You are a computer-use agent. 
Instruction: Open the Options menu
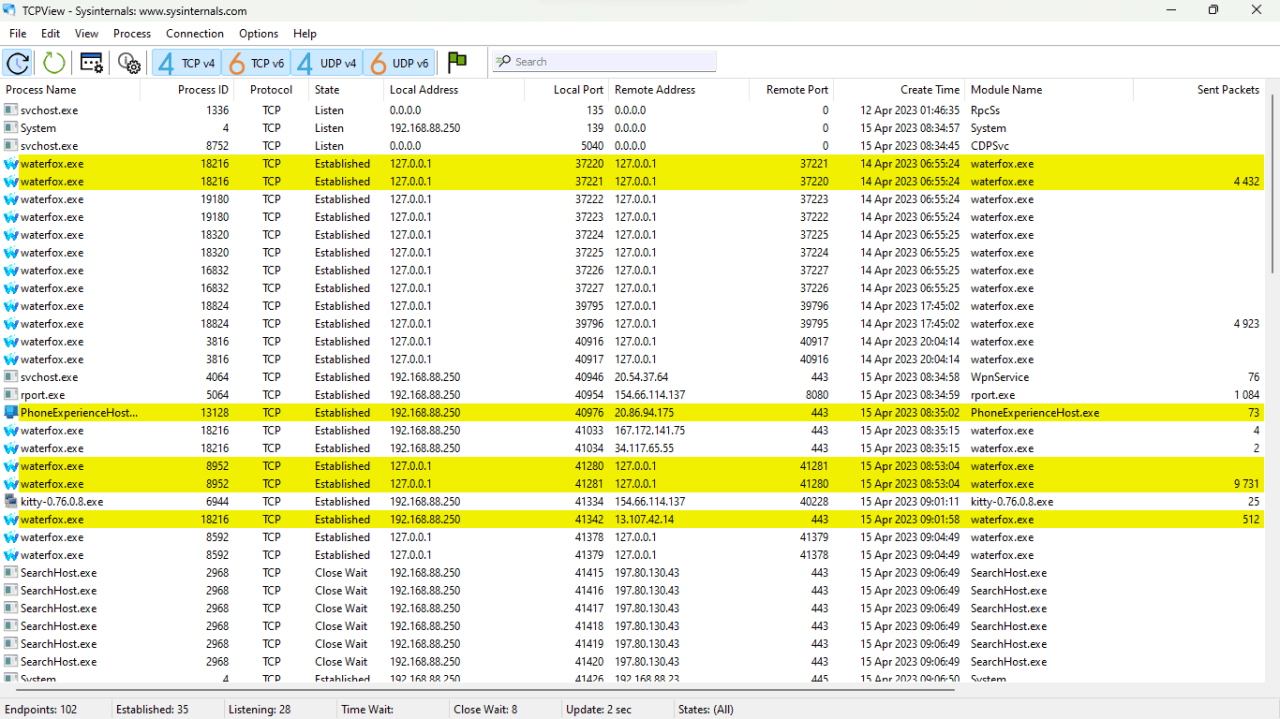coord(258,33)
